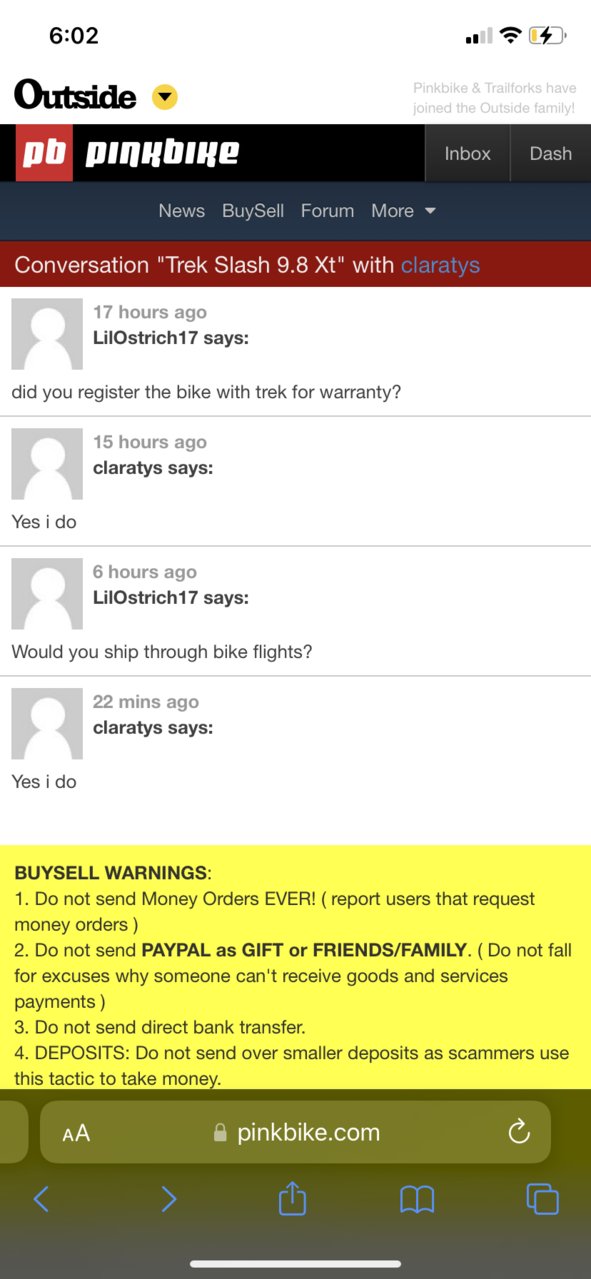The height and width of the screenshot is (1279, 591).
Task: Tap LilOstrich17's avatar on the warranty message
Action: click(47, 334)
